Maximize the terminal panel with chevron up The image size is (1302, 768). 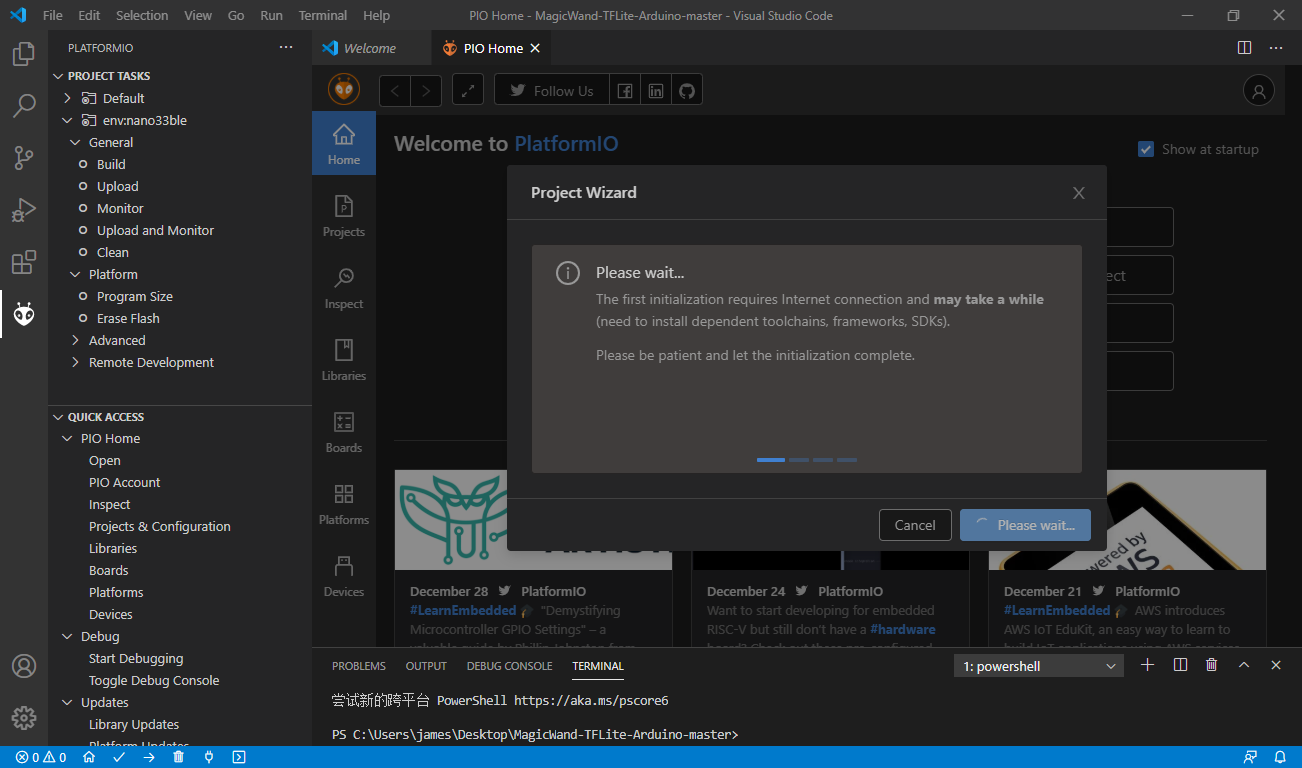[1244, 665]
